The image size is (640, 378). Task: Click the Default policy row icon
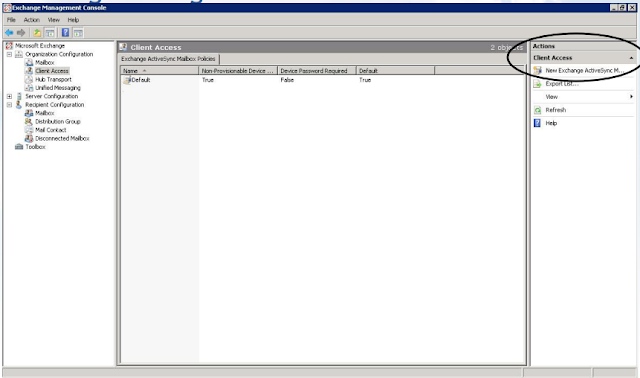pyautogui.click(x=127, y=80)
